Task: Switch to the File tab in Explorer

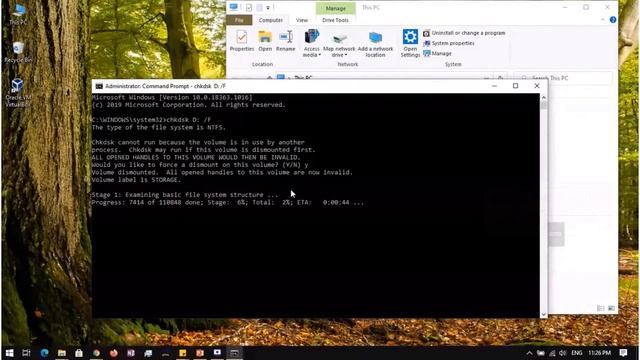Action: (239, 20)
